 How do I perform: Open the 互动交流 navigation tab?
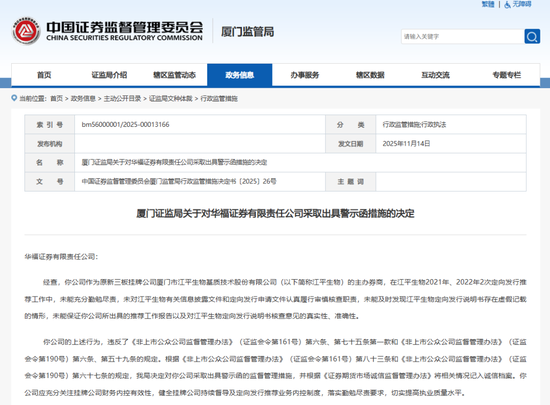[435, 75]
